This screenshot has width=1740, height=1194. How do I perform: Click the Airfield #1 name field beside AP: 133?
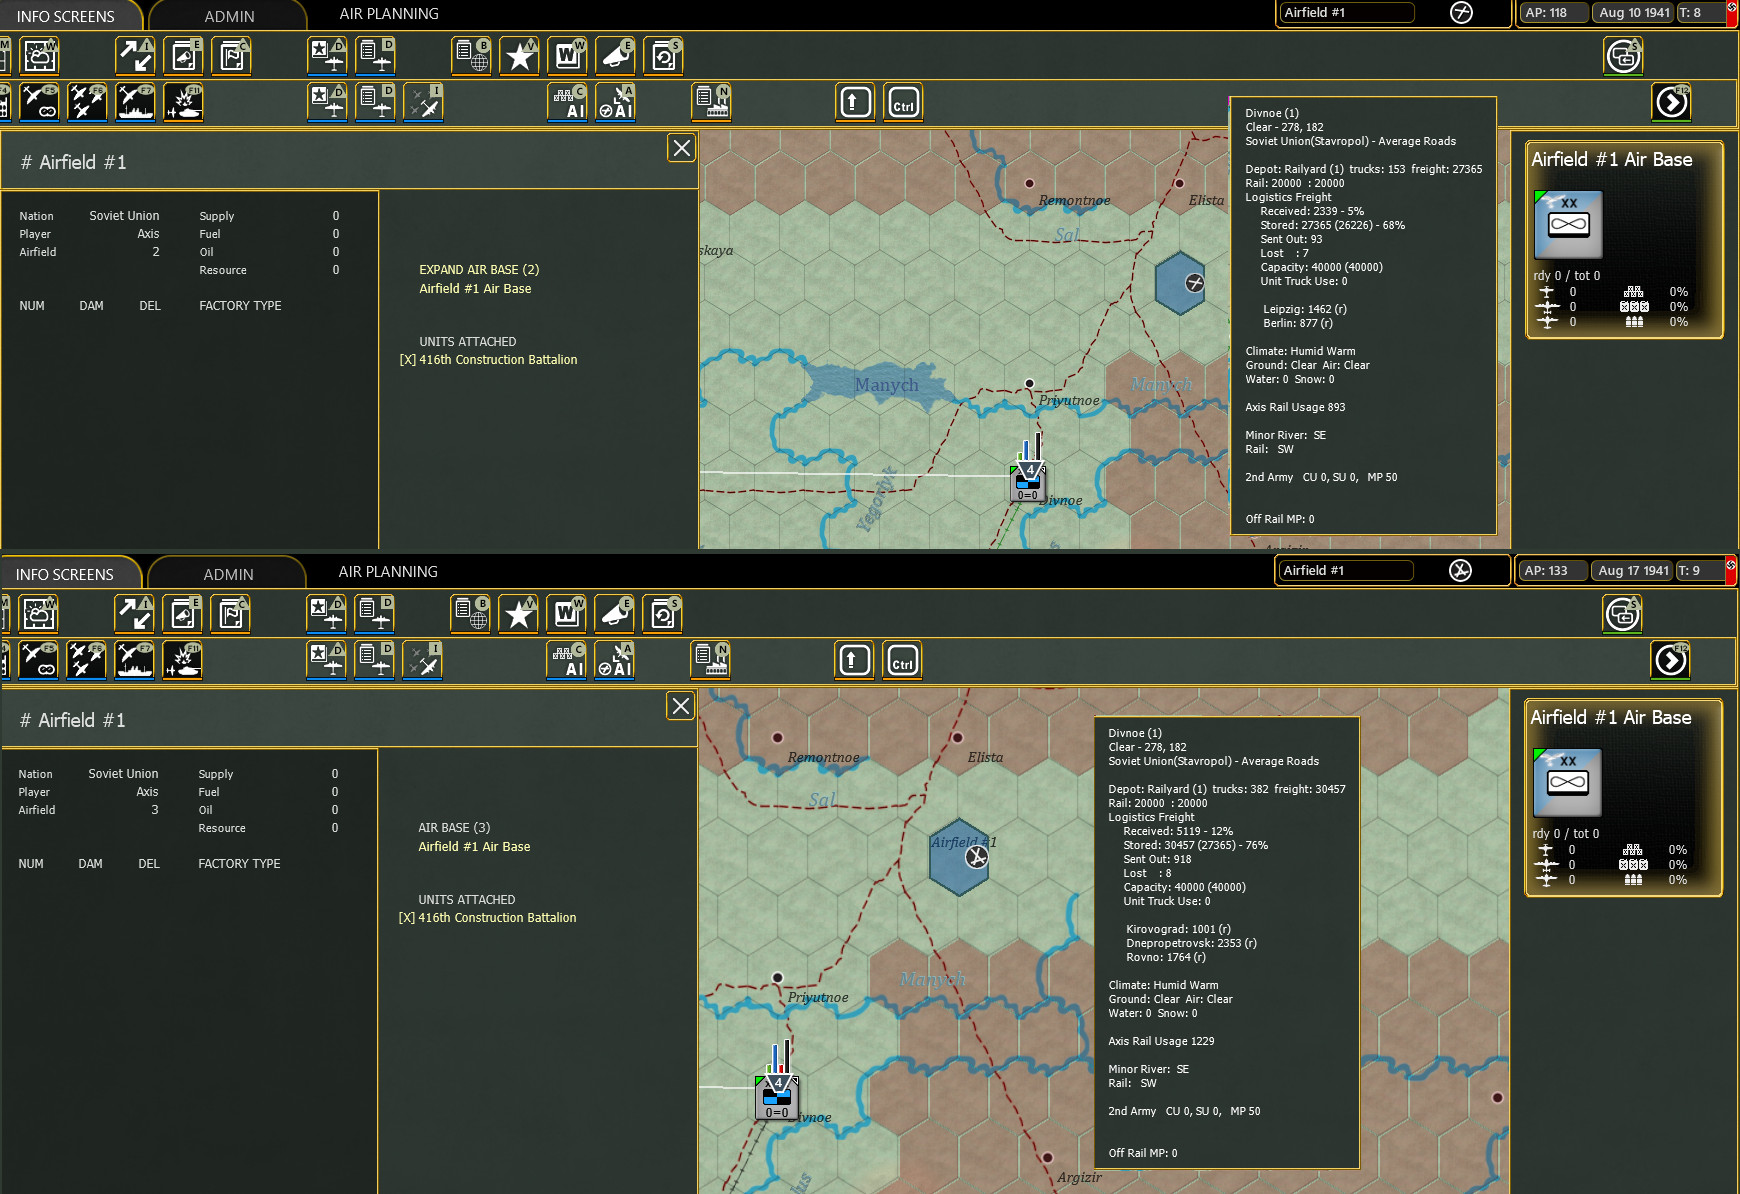pyautogui.click(x=1345, y=571)
